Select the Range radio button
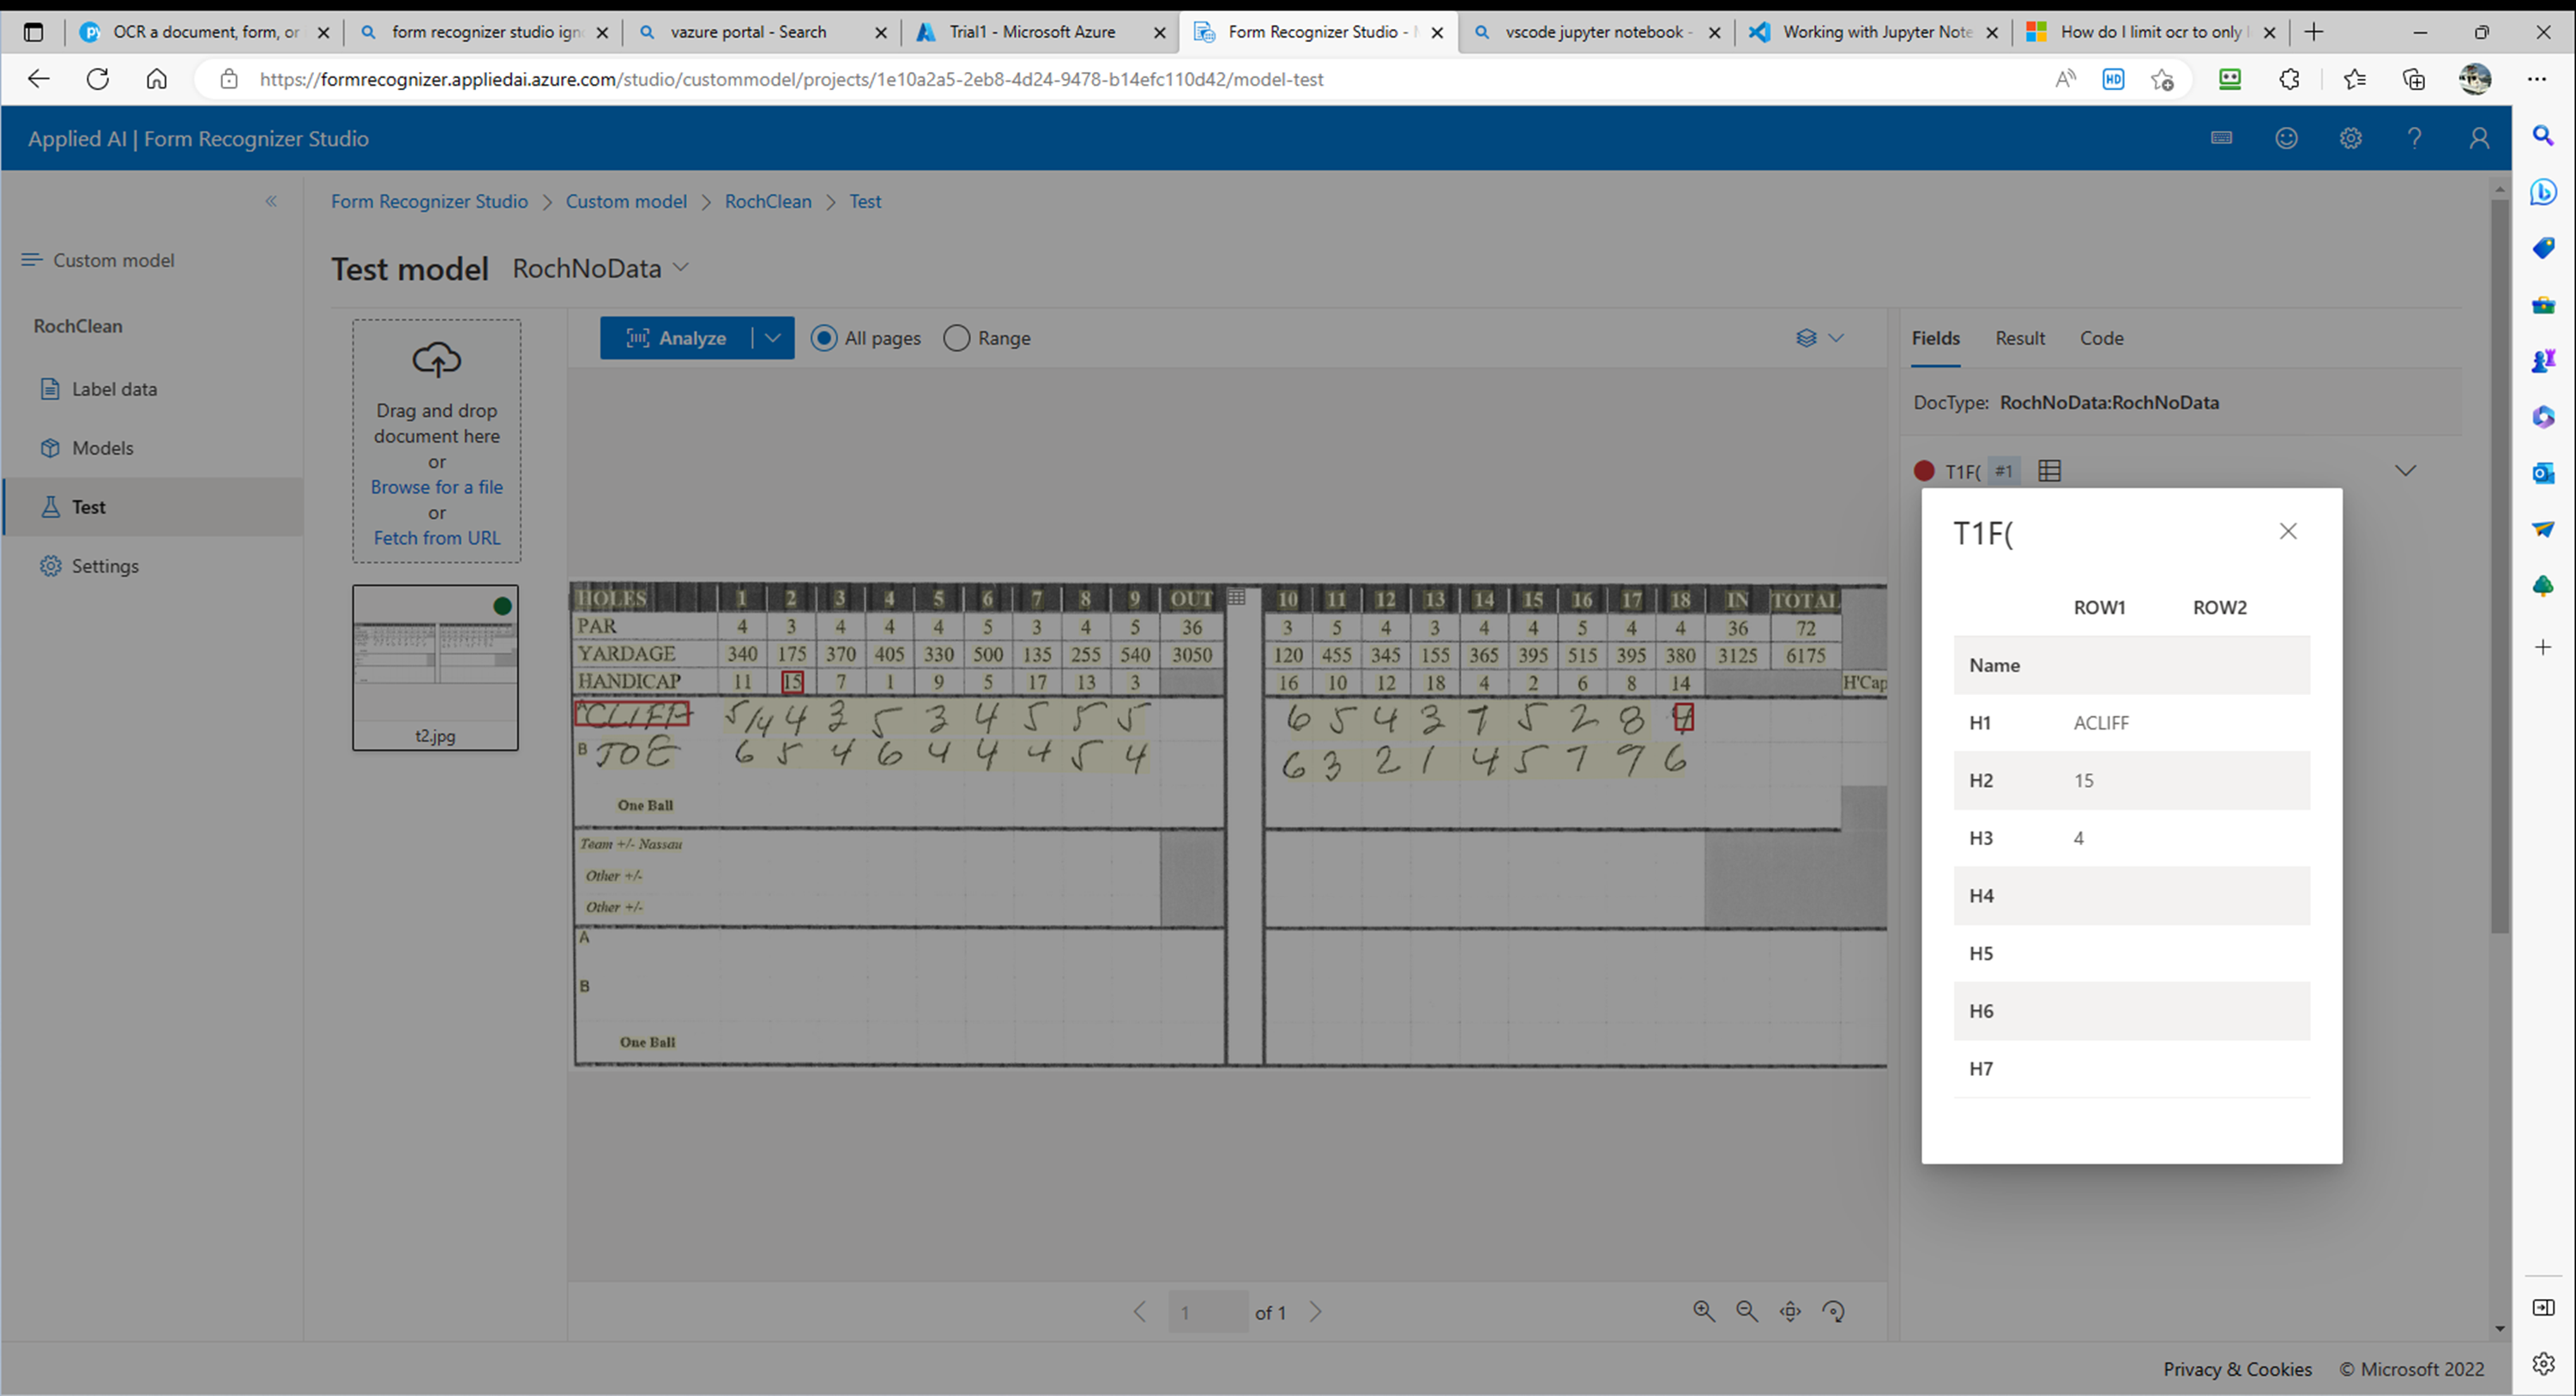The height and width of the screenshot is (1396, 2576). click(957, 338)
